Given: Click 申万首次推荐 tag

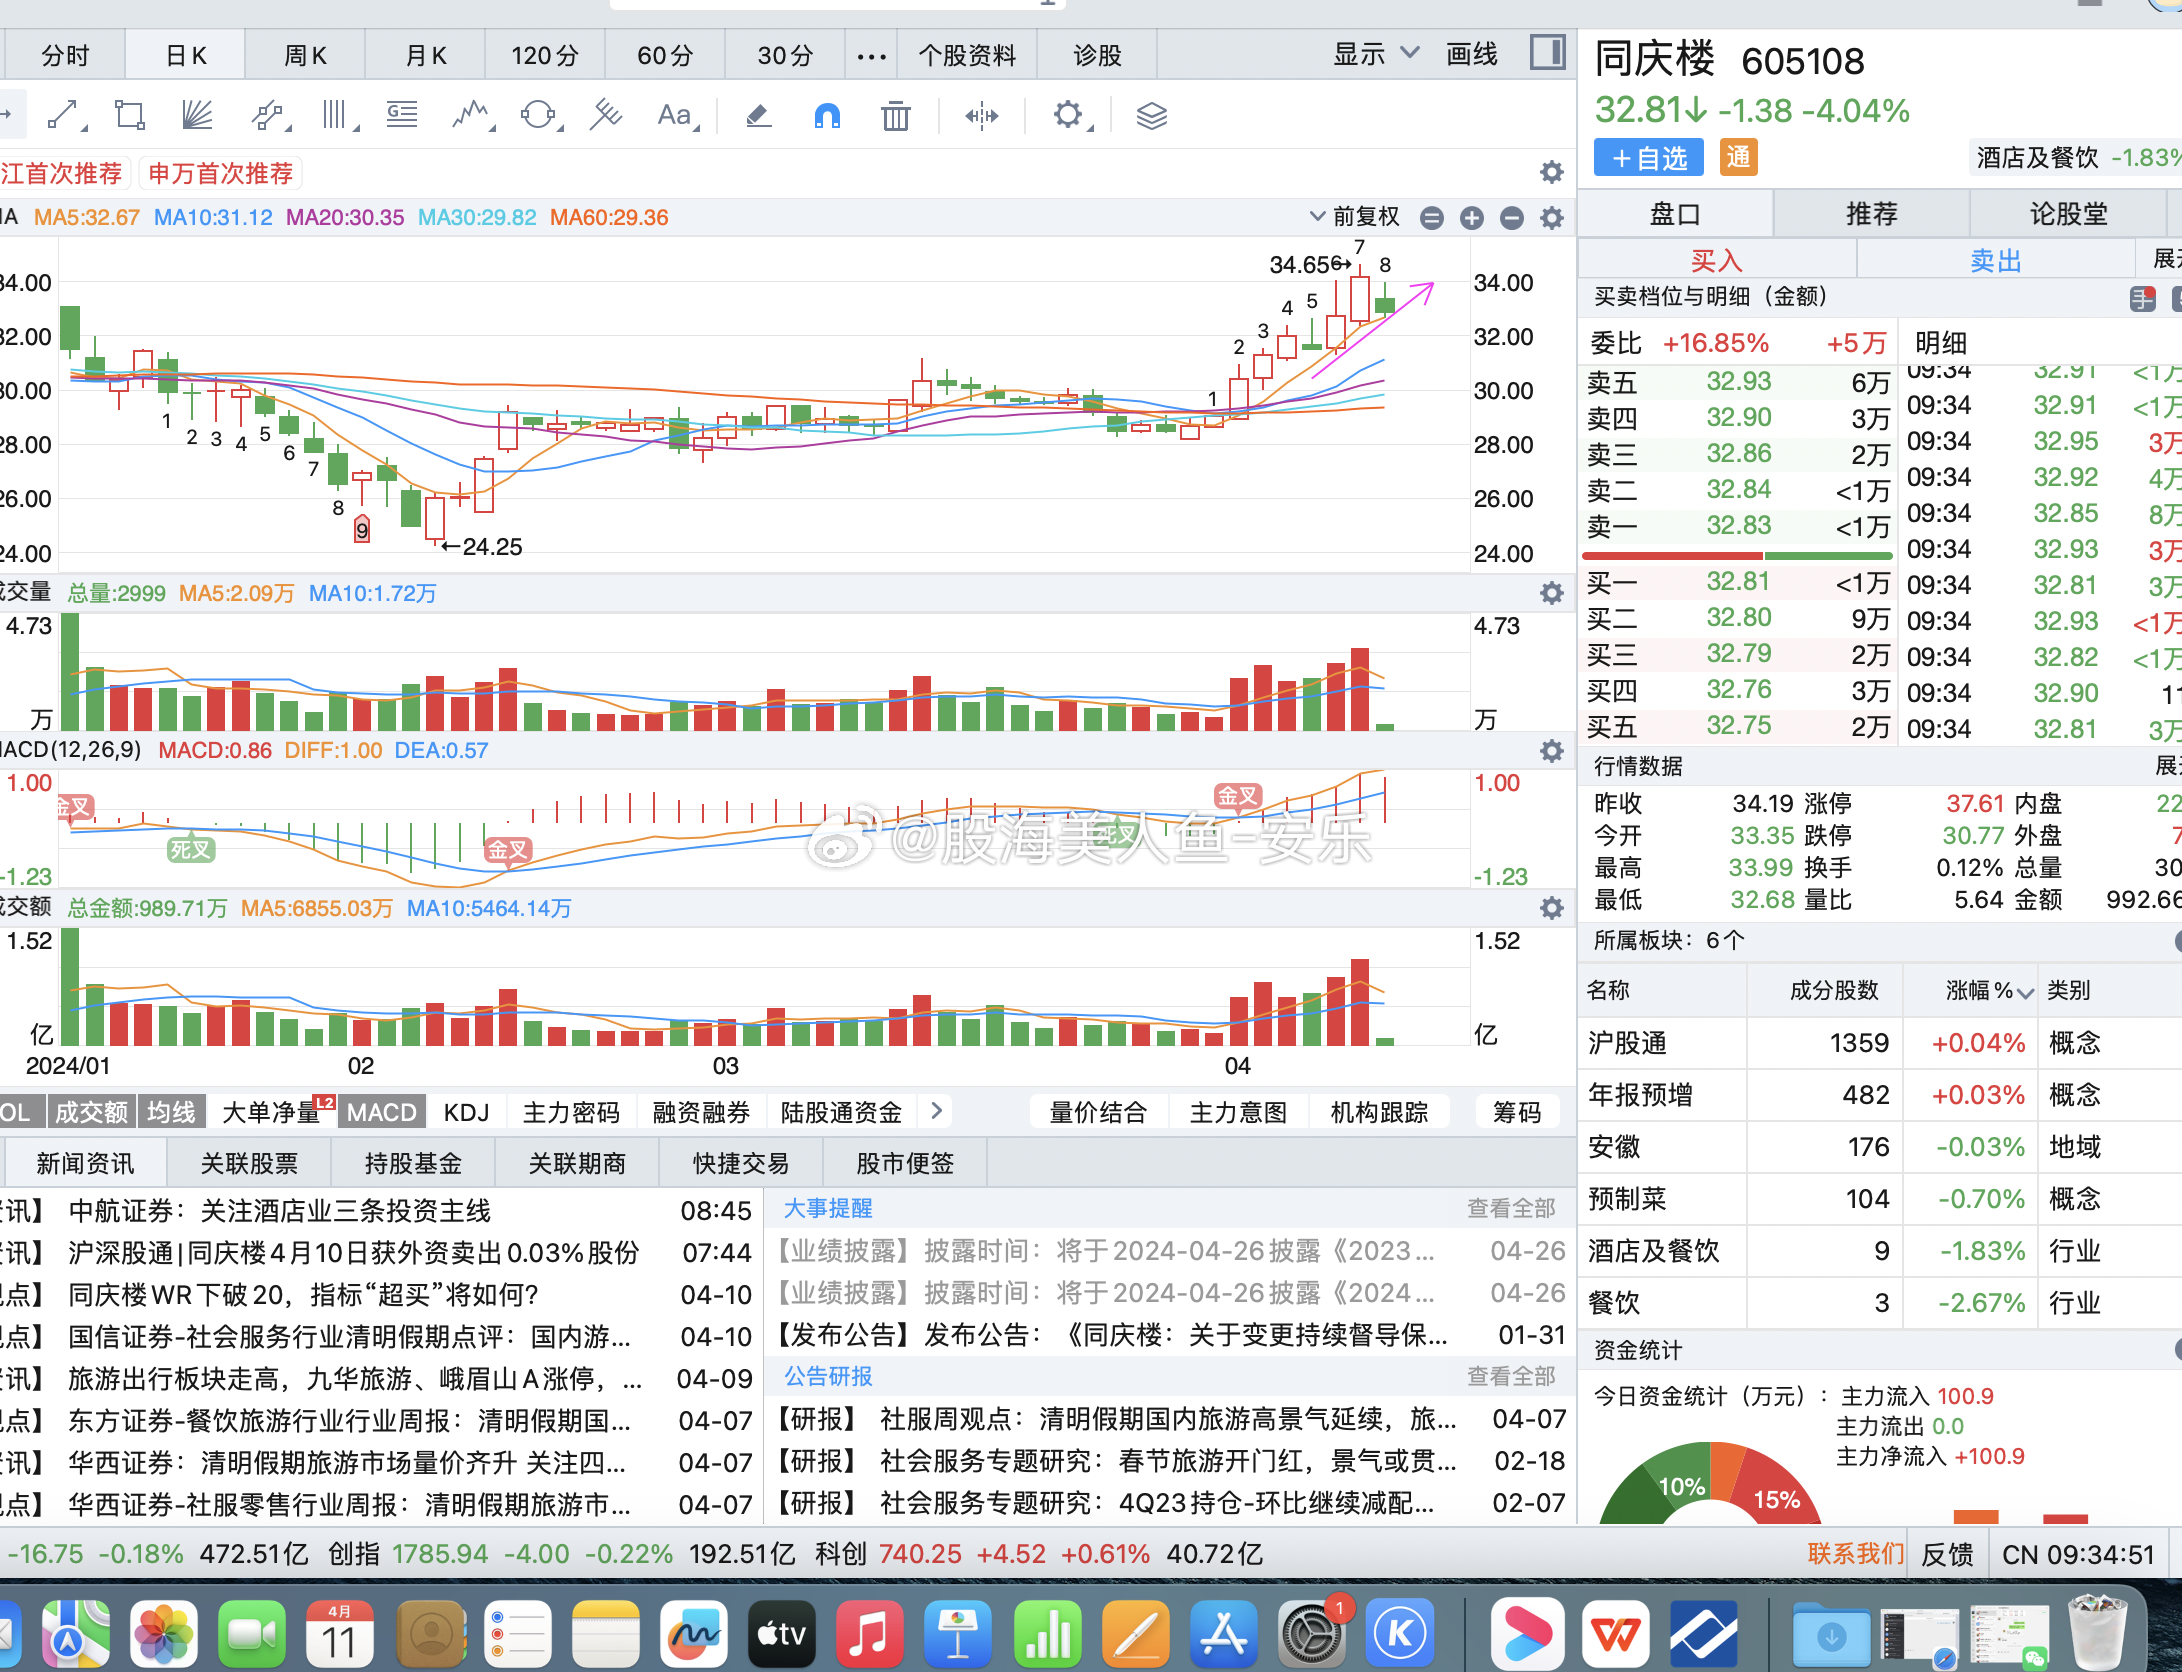Looking at the screenshot, I should point(221,173).
